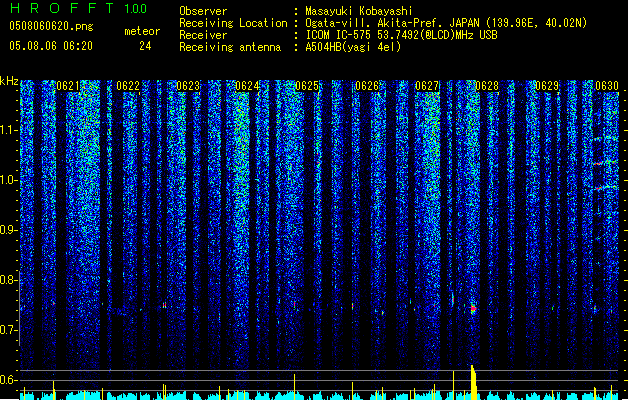Click the date stamp 05.08.06 06:20
Image resolution: width=629 pixels, height=400 pixels.
click(51, 46)
